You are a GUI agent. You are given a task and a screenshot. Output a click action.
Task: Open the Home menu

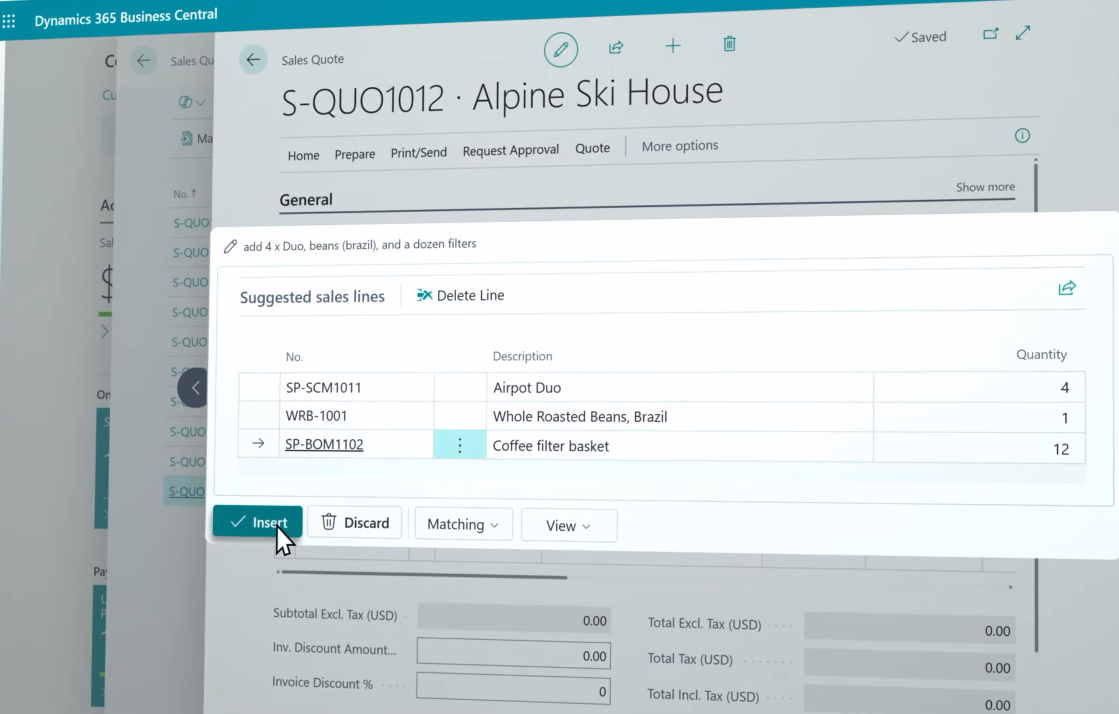tap(303, 155)
